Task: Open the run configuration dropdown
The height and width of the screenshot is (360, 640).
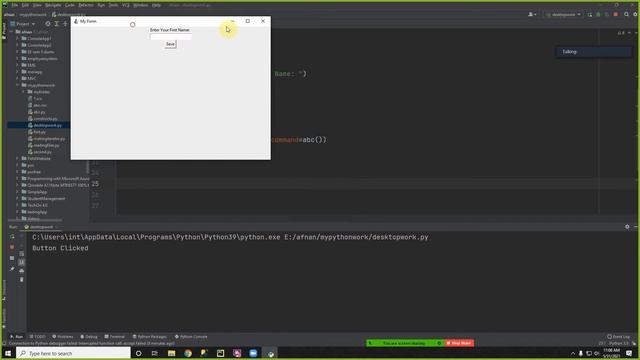Action: click(563, 15)
